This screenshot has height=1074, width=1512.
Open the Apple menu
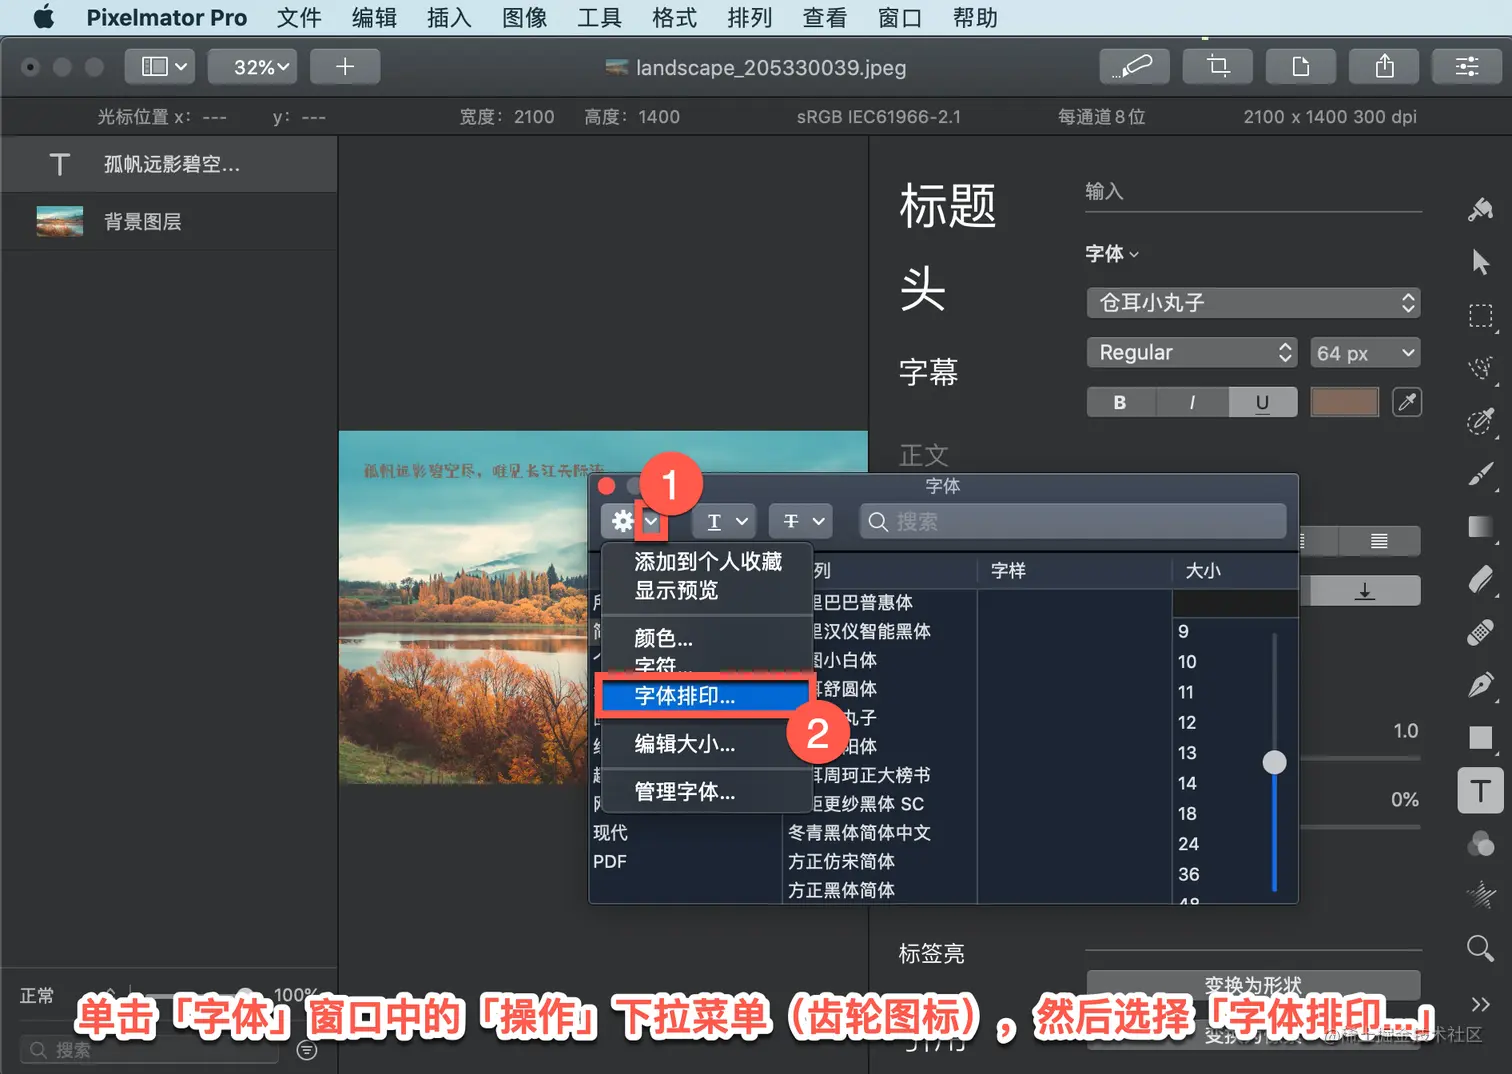tap(44, 18)
